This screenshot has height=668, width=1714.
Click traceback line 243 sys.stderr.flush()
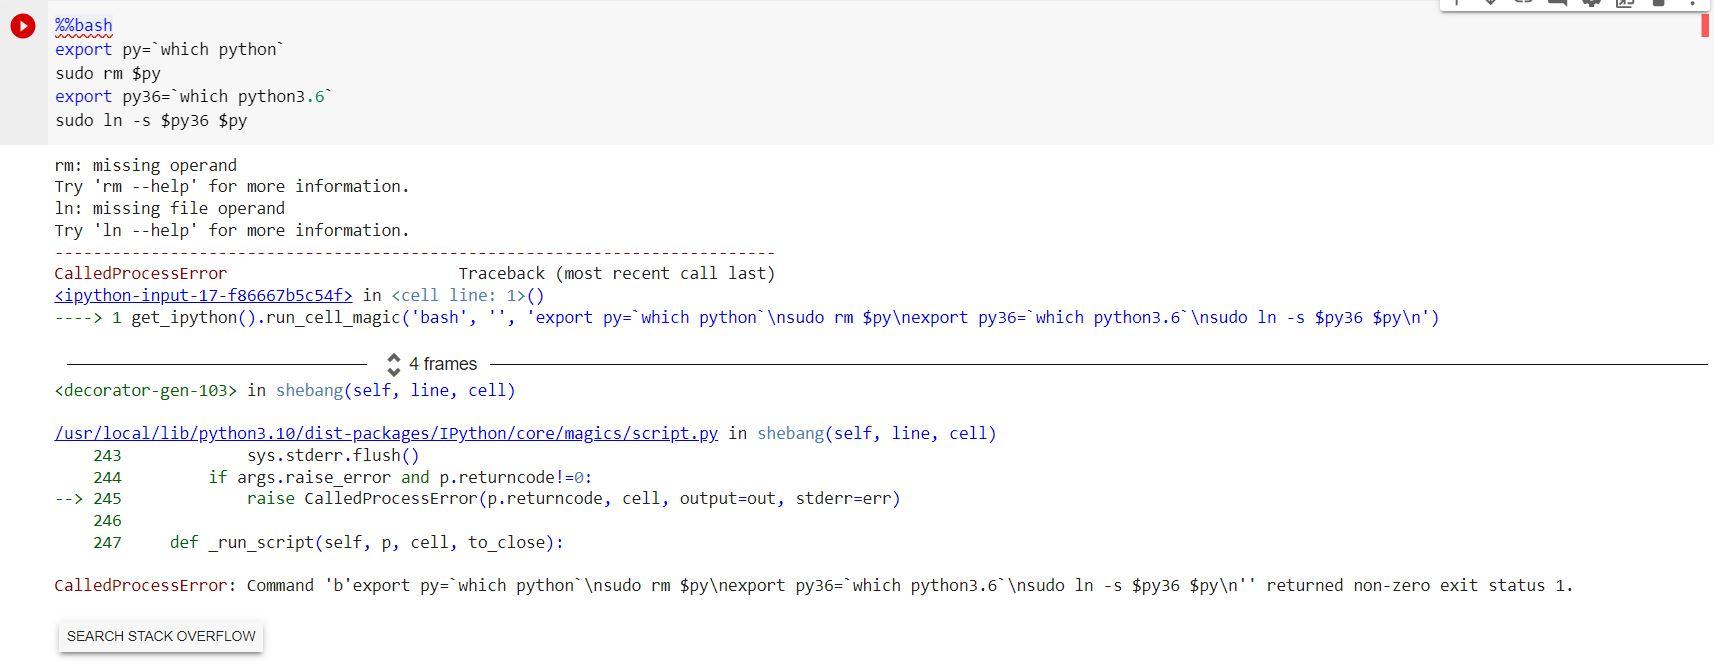257,455
